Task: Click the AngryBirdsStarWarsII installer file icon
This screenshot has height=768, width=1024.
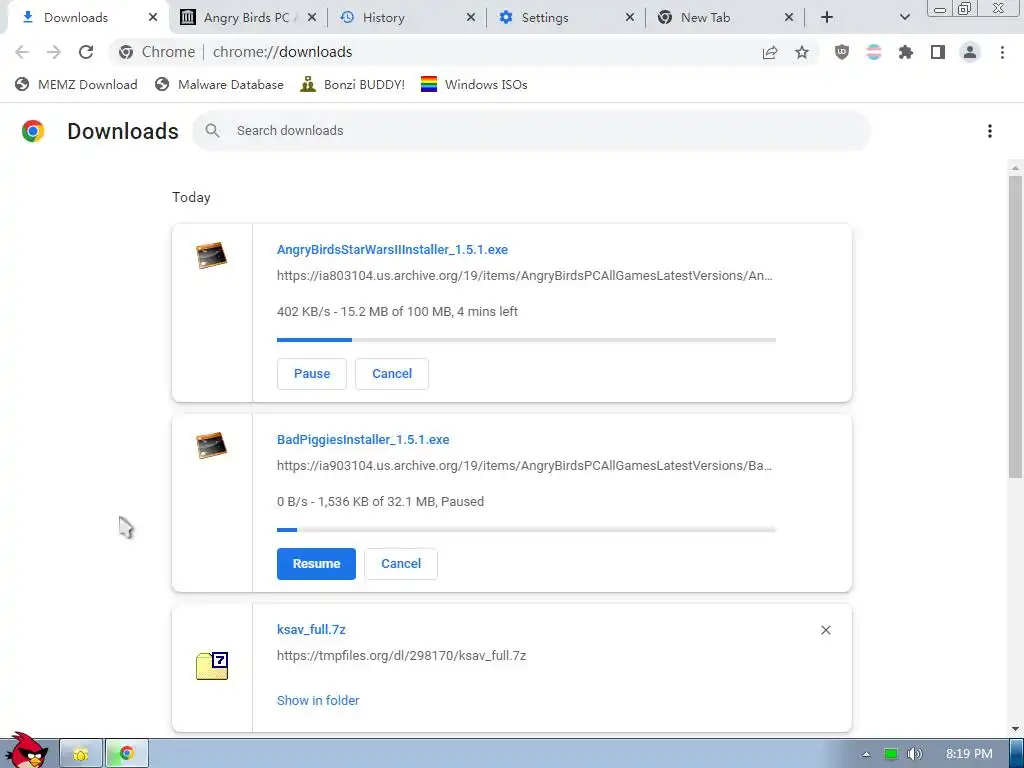Action: tap(212, 255)
